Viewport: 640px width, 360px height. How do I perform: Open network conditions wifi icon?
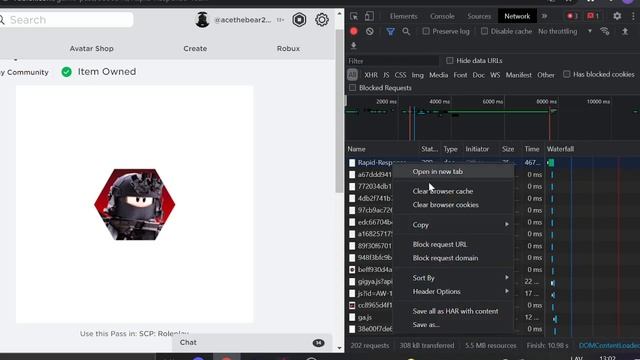[605, 31]
